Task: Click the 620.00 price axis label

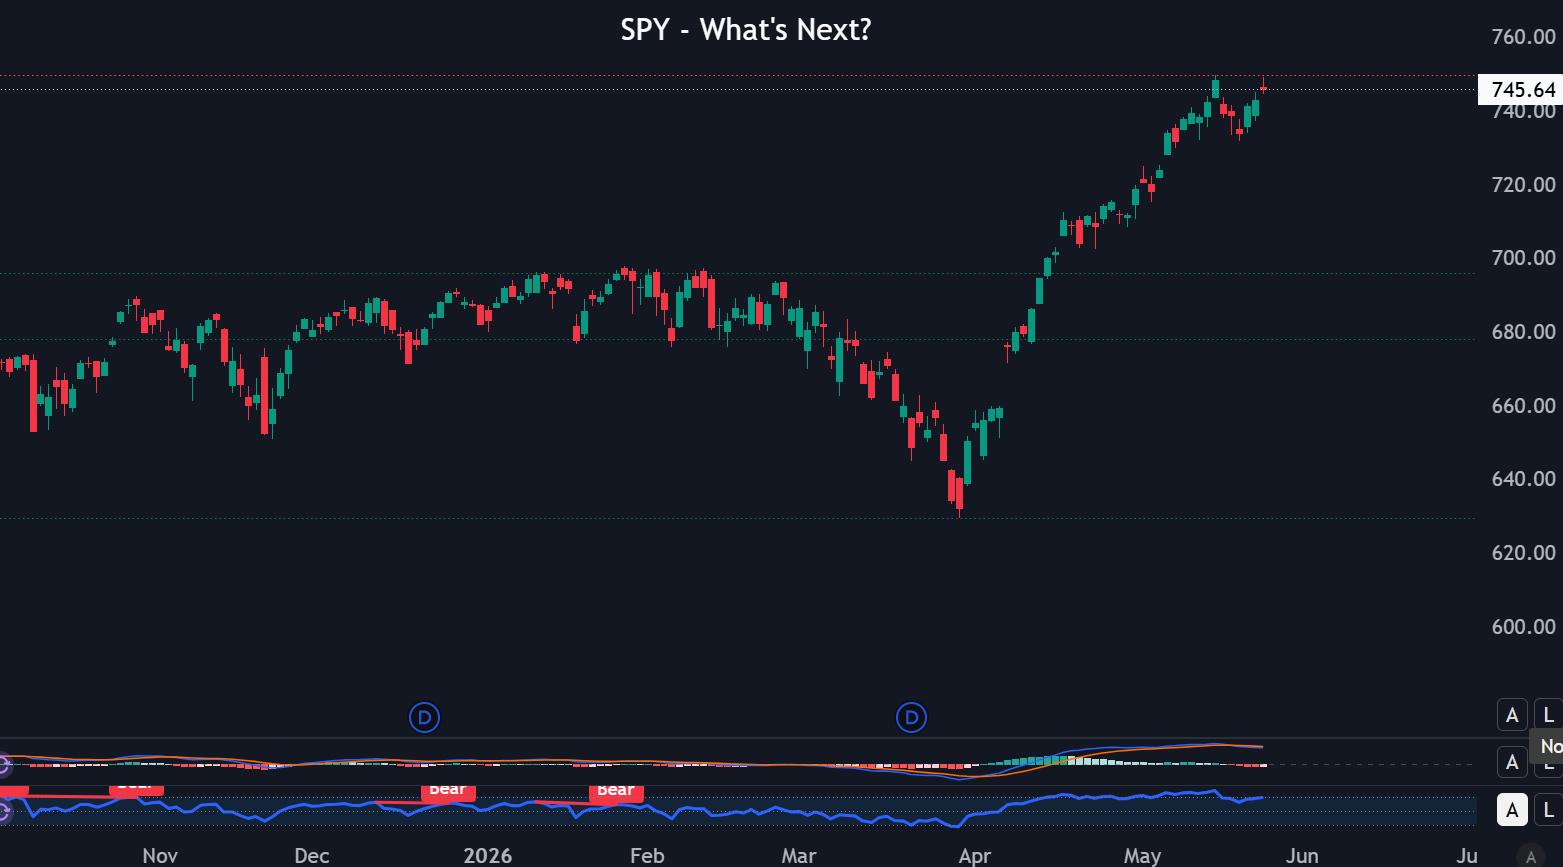Action: (x=1523, y=553)
